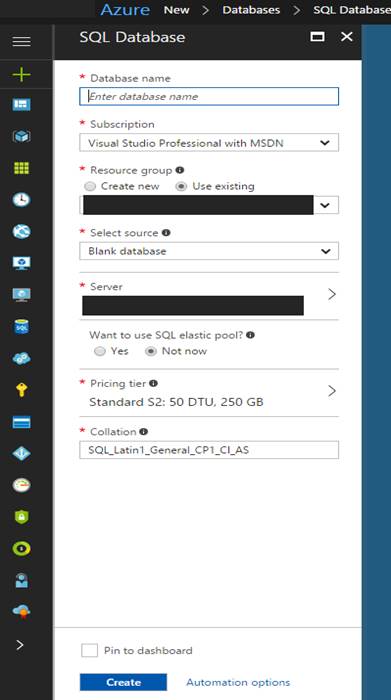Go to the New breadcrumb item

tap(176, 10)
